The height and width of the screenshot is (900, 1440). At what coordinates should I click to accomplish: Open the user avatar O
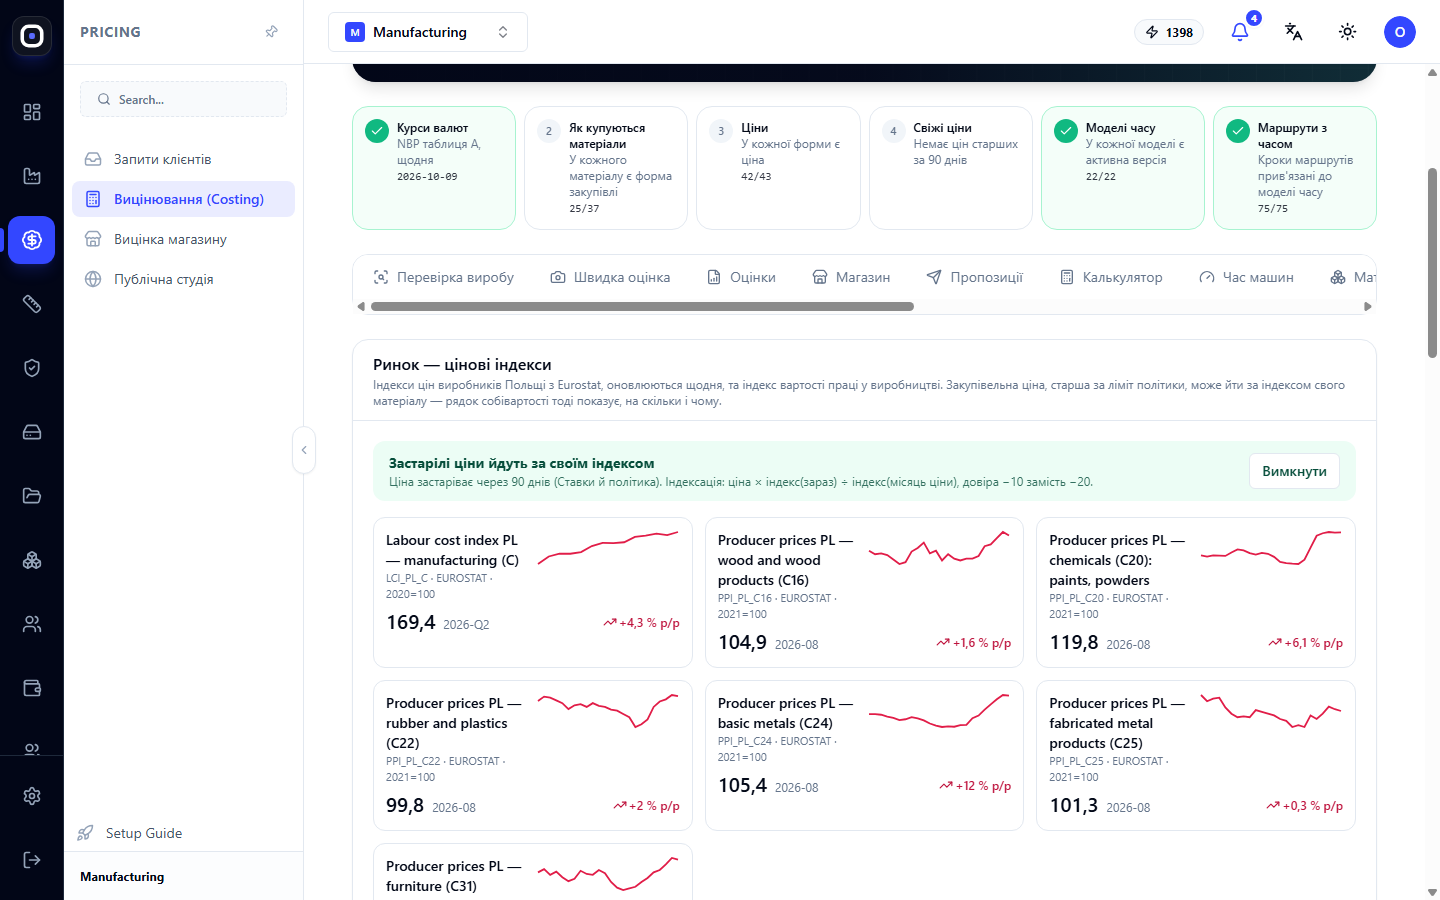coord(1400,32)
